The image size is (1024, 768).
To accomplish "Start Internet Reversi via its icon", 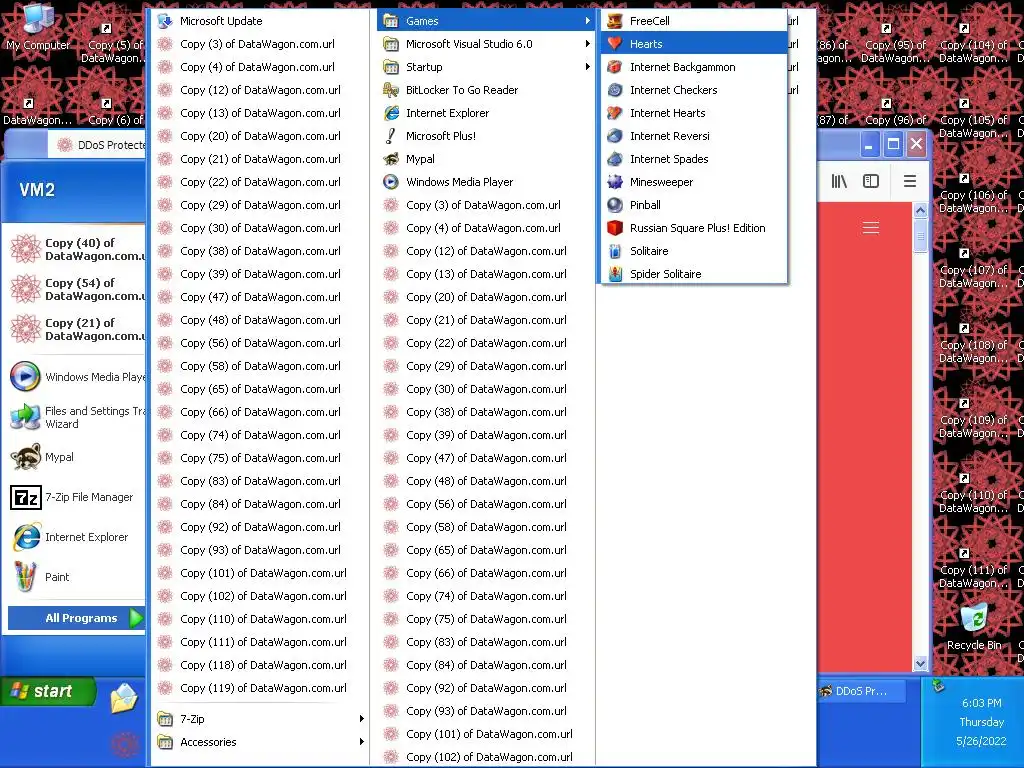I will tap(615, 136).
